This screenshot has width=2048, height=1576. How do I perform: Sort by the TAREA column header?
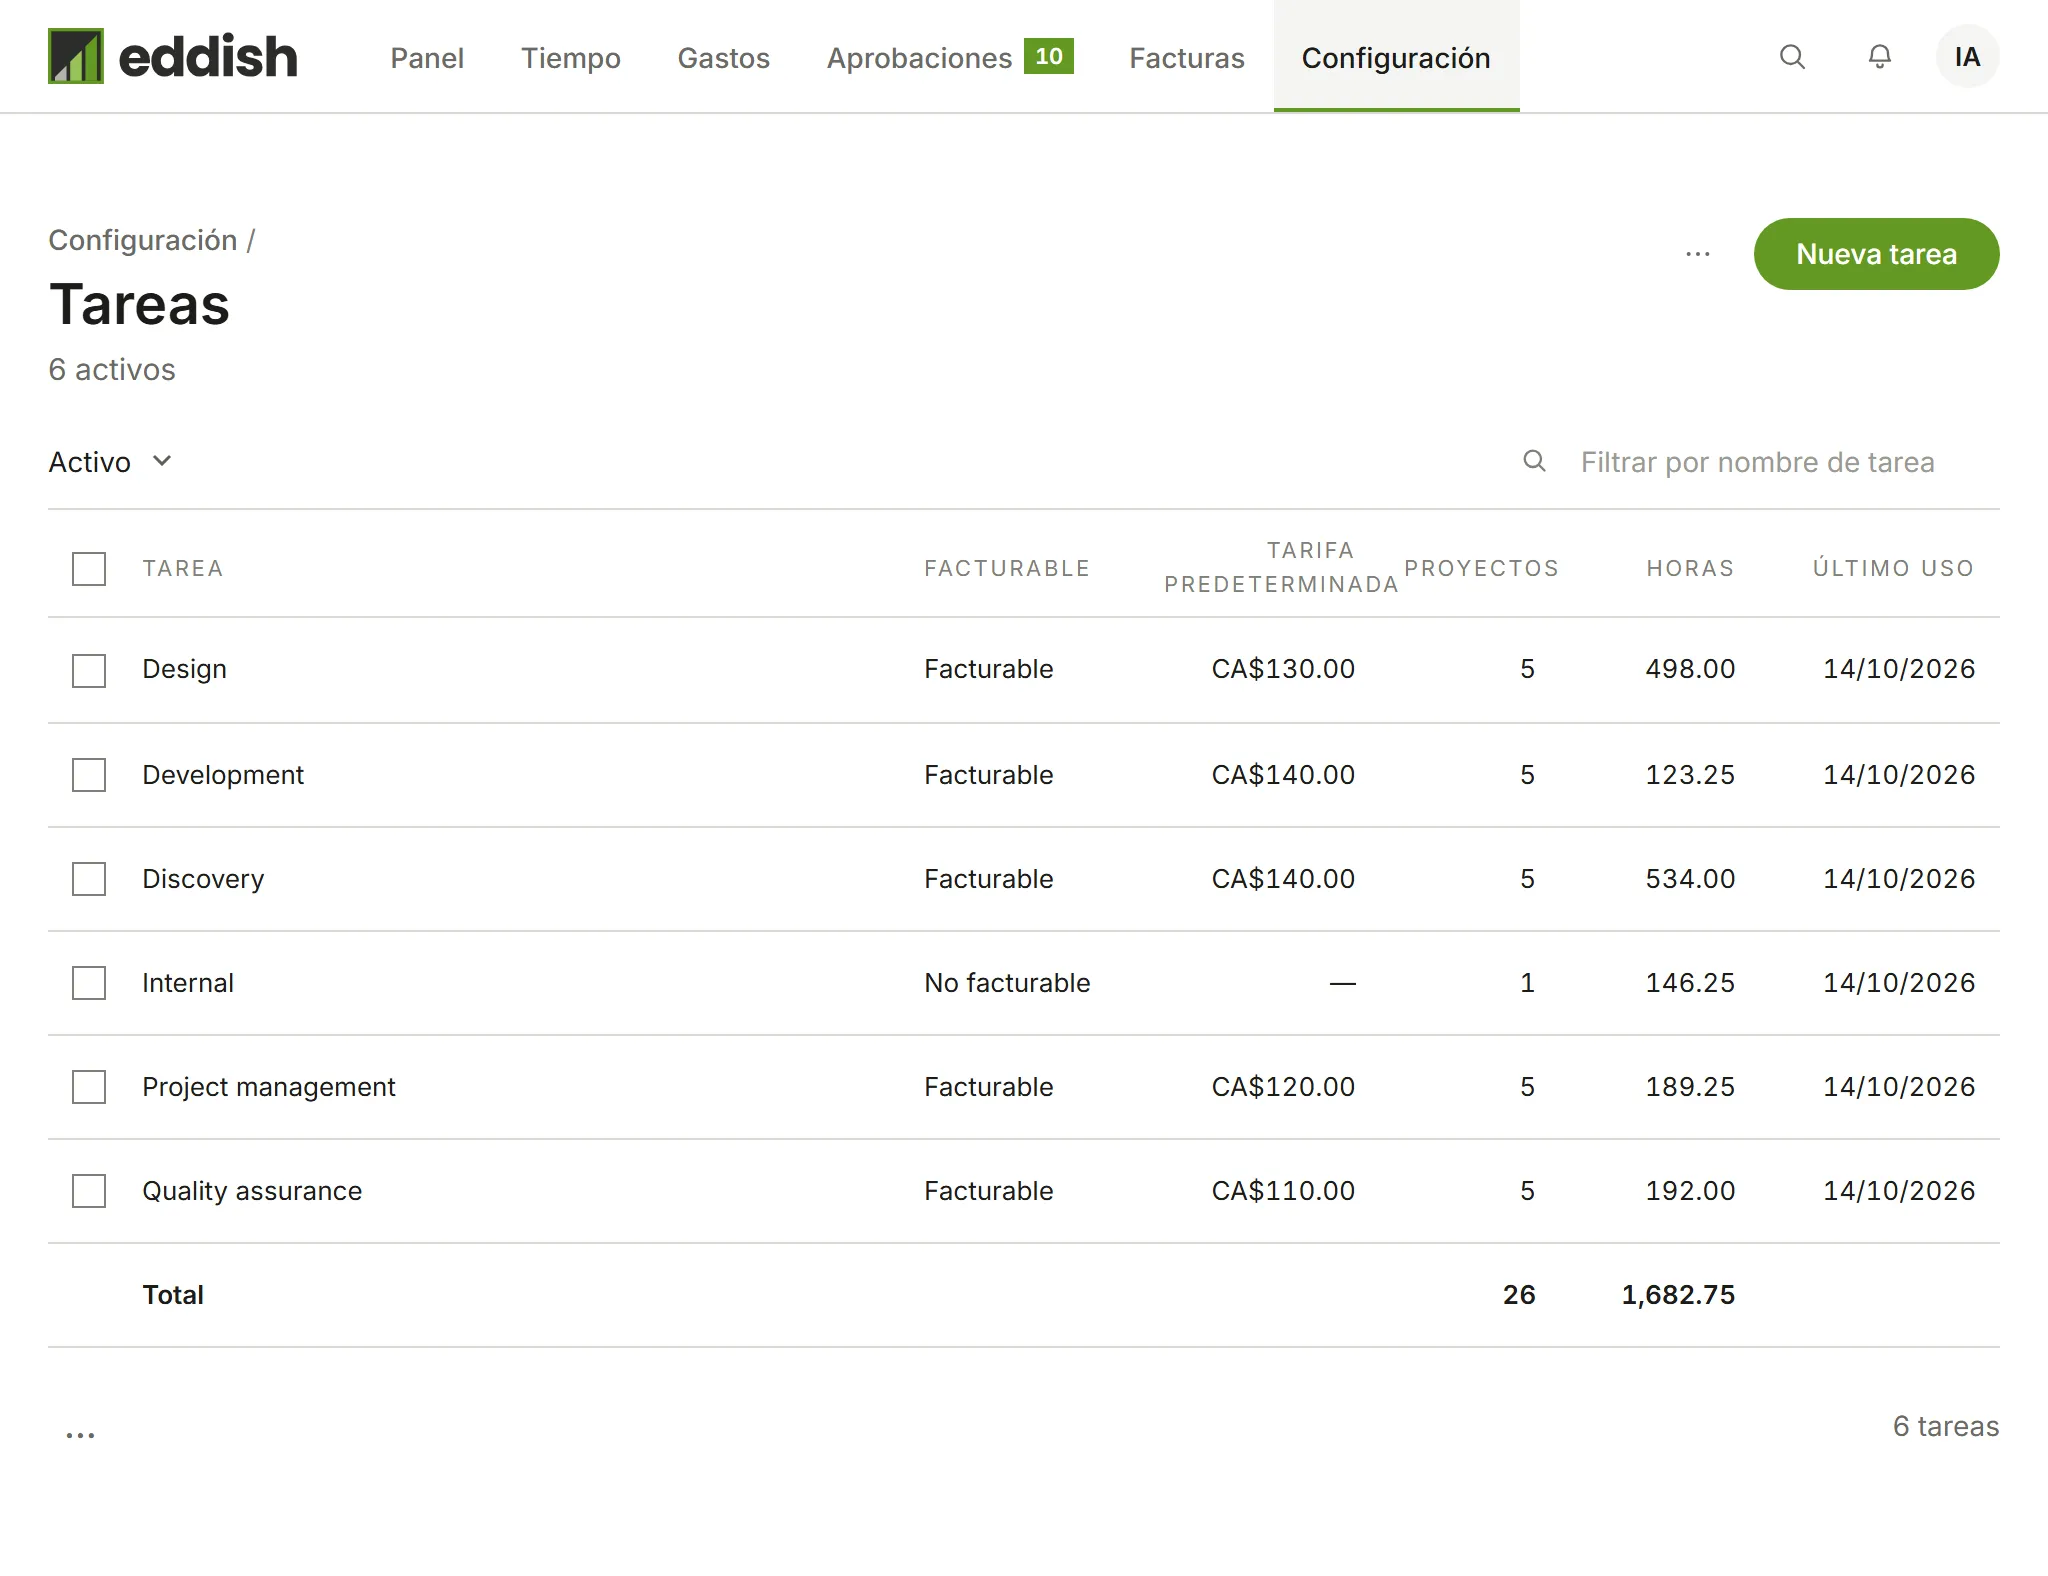point(183,568)
